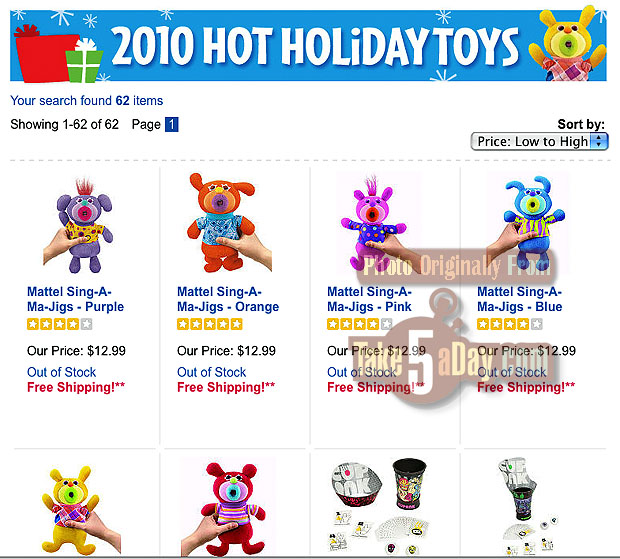Click Out of Stock under Orange toy
Image resolution: width=620 pixels, height=559 pixels.
(x=212, y=372)
